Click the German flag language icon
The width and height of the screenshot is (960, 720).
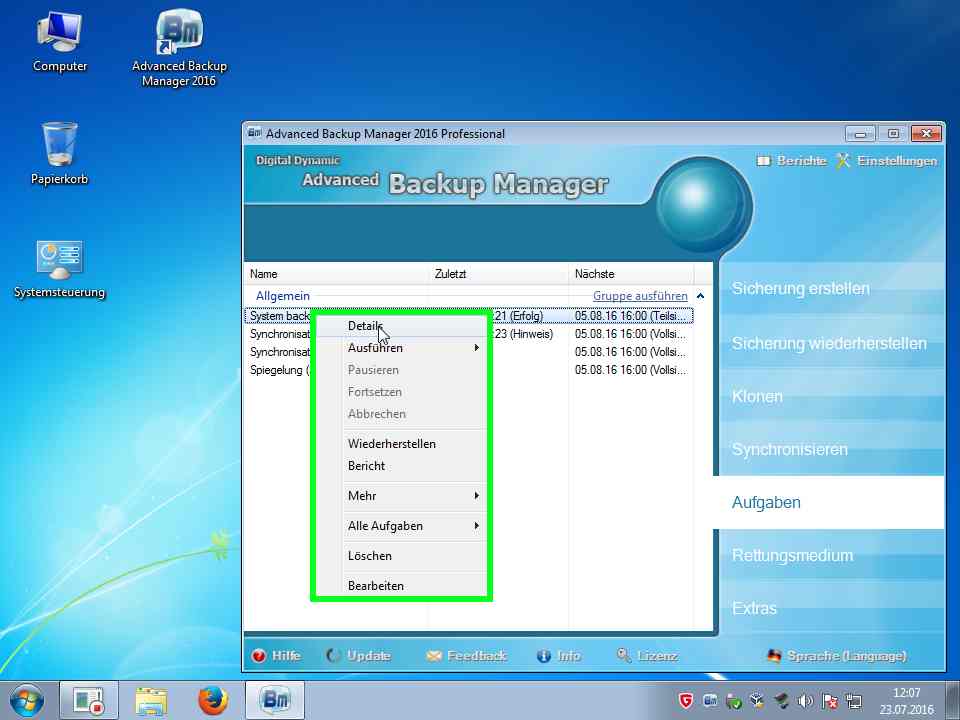pos(774,656)
